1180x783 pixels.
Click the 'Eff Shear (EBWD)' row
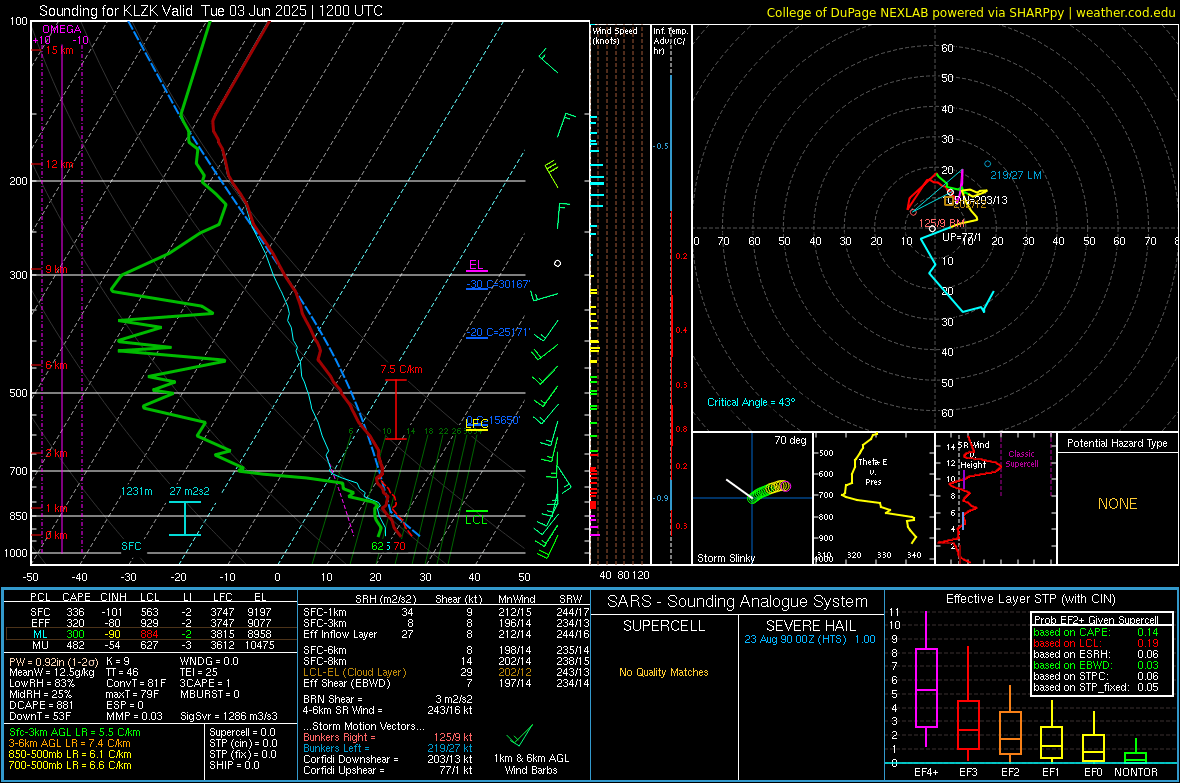tap(444, 683)
